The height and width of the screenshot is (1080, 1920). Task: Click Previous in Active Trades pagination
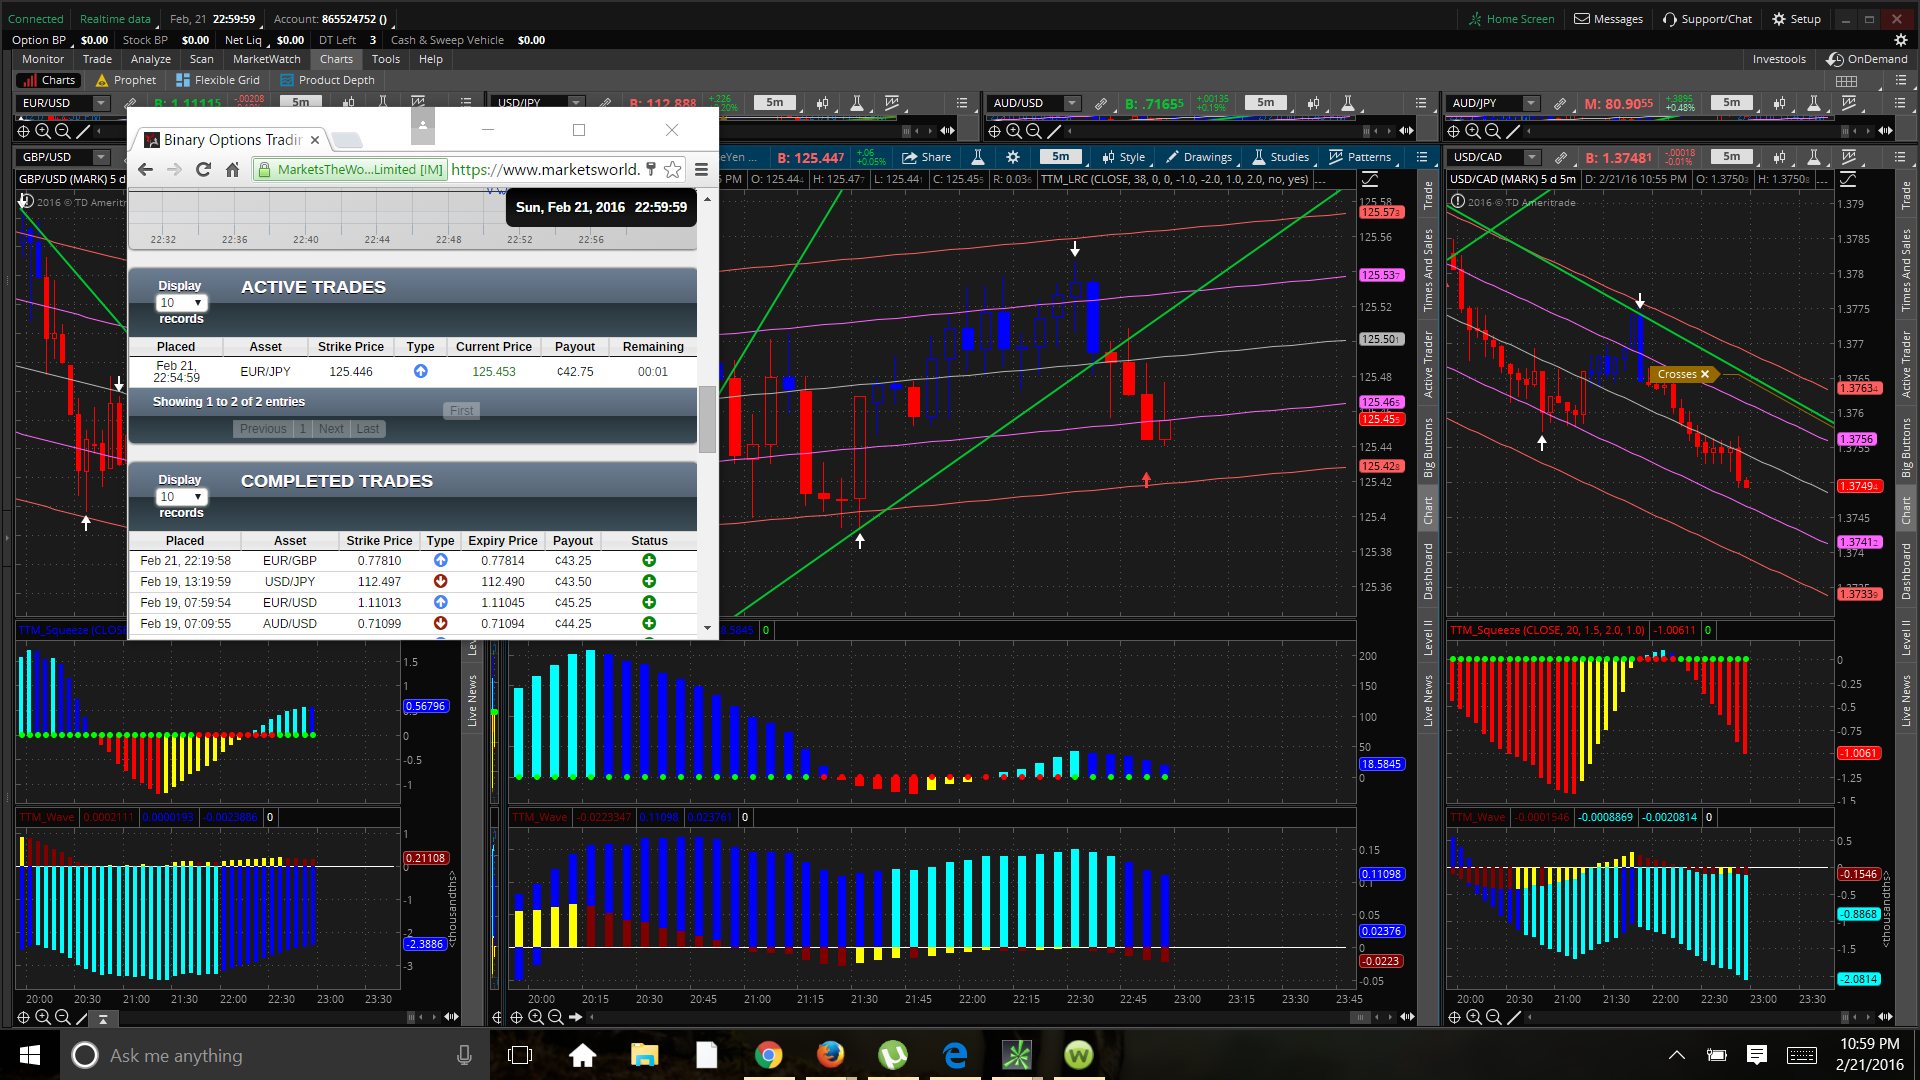(x=263, y=429)
